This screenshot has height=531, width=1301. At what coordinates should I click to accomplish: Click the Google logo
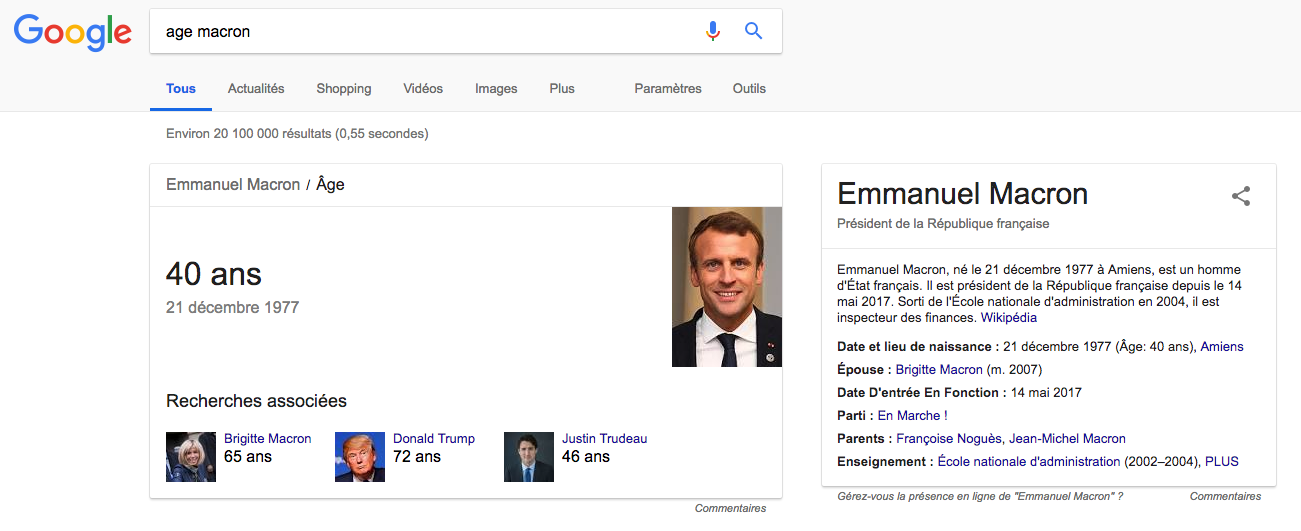[x=73, y=32]
